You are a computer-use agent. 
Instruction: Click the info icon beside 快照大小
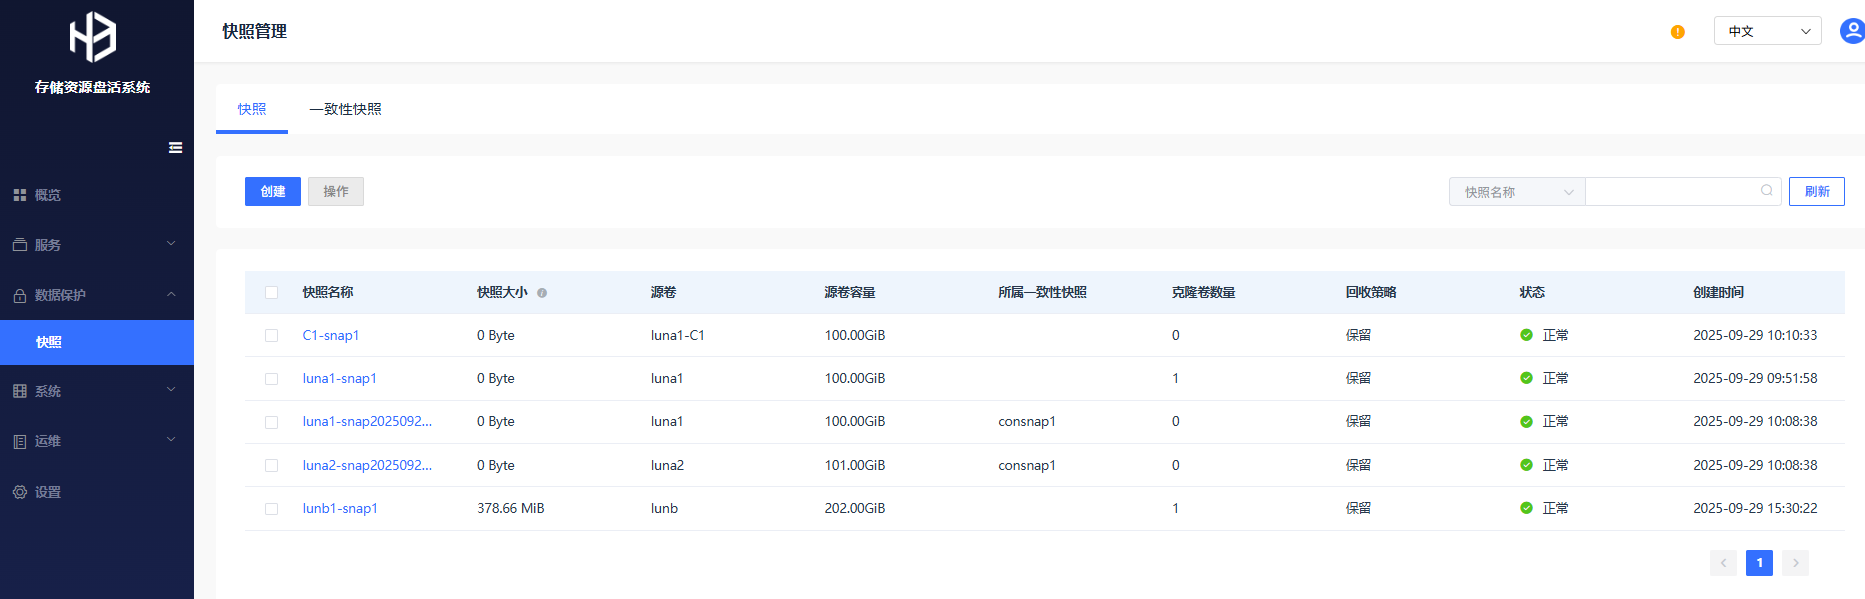click(x=542, y=293)
